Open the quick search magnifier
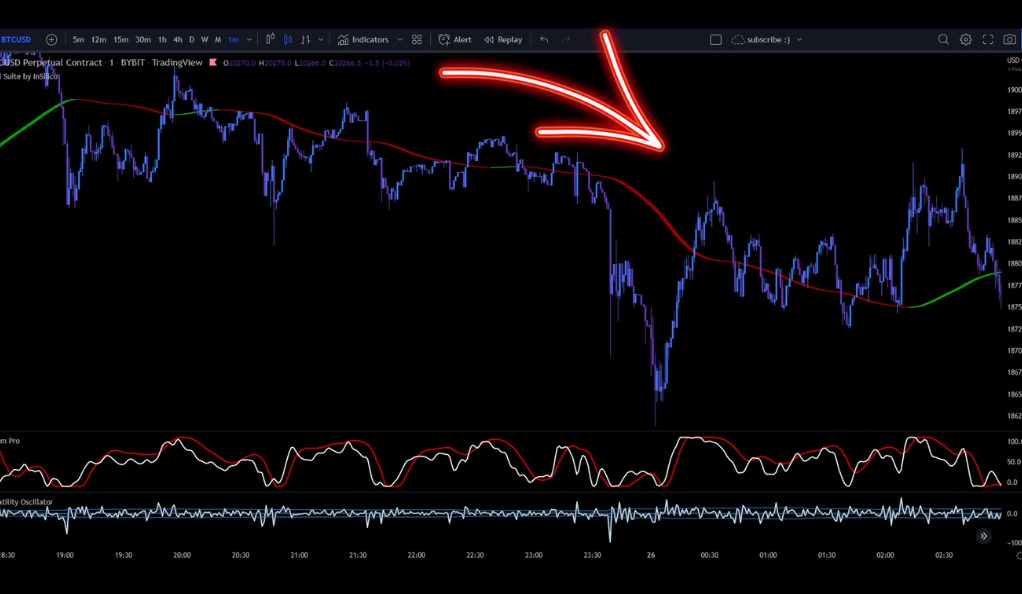Screen dimensions: 1022x594 pos(943,40)
